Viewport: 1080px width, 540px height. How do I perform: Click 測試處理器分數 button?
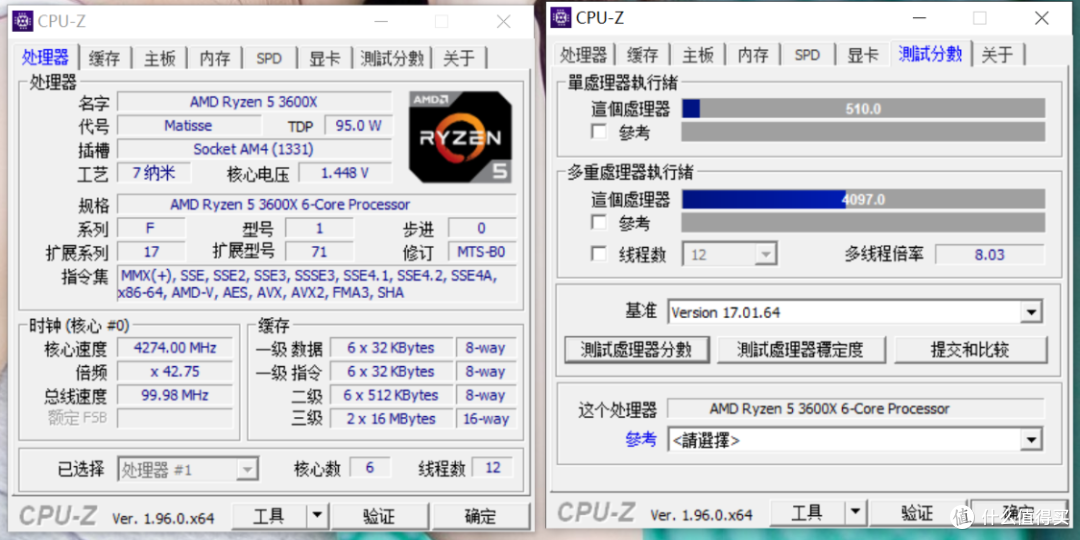click(x=636, y=349)
